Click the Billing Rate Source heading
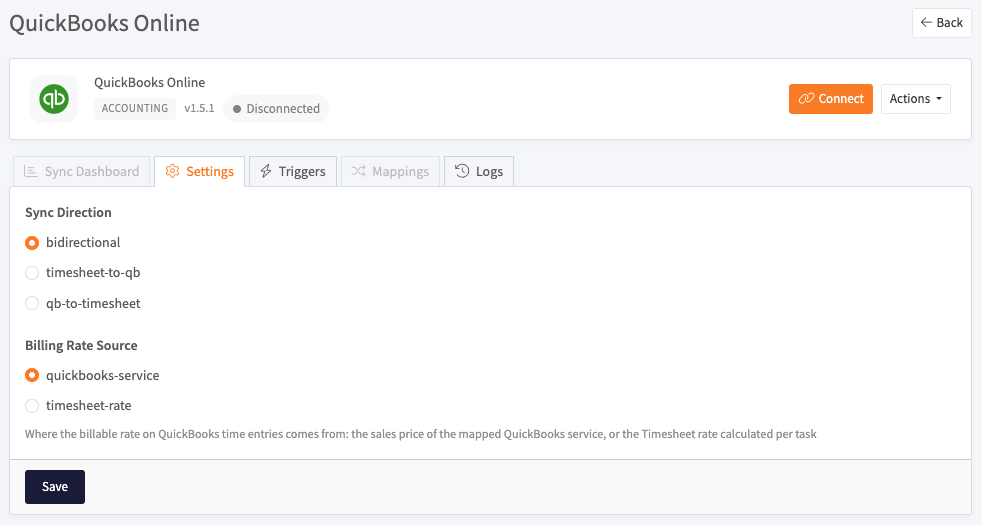 (x=81, y=345)
